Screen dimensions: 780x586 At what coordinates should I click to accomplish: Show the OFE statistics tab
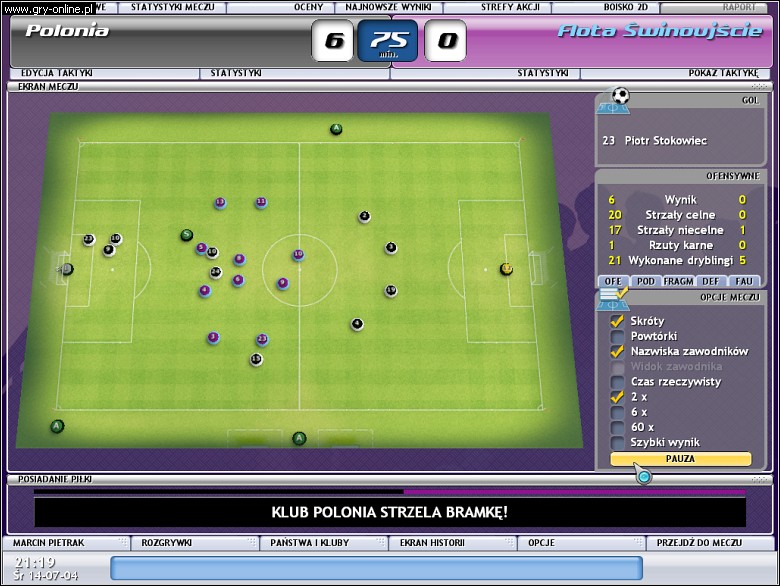click(613, 281)
